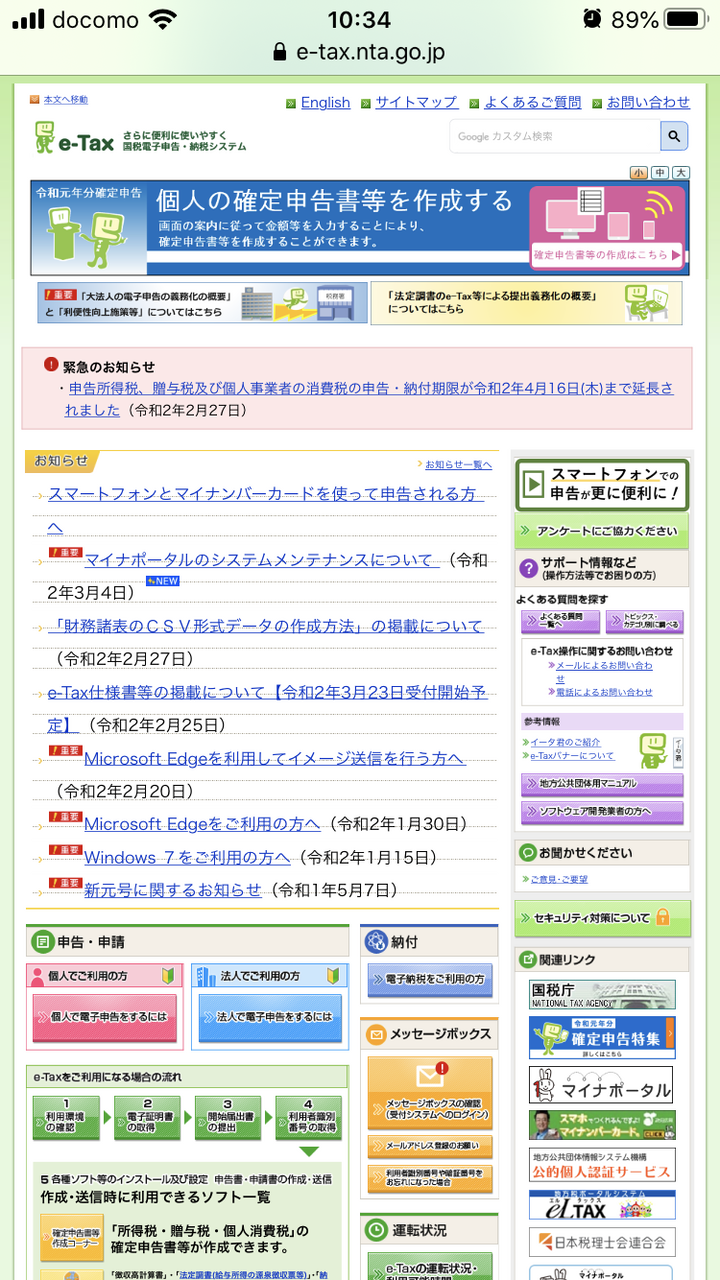Open 地方公共団体用マニュアル button

pos(602,783)
